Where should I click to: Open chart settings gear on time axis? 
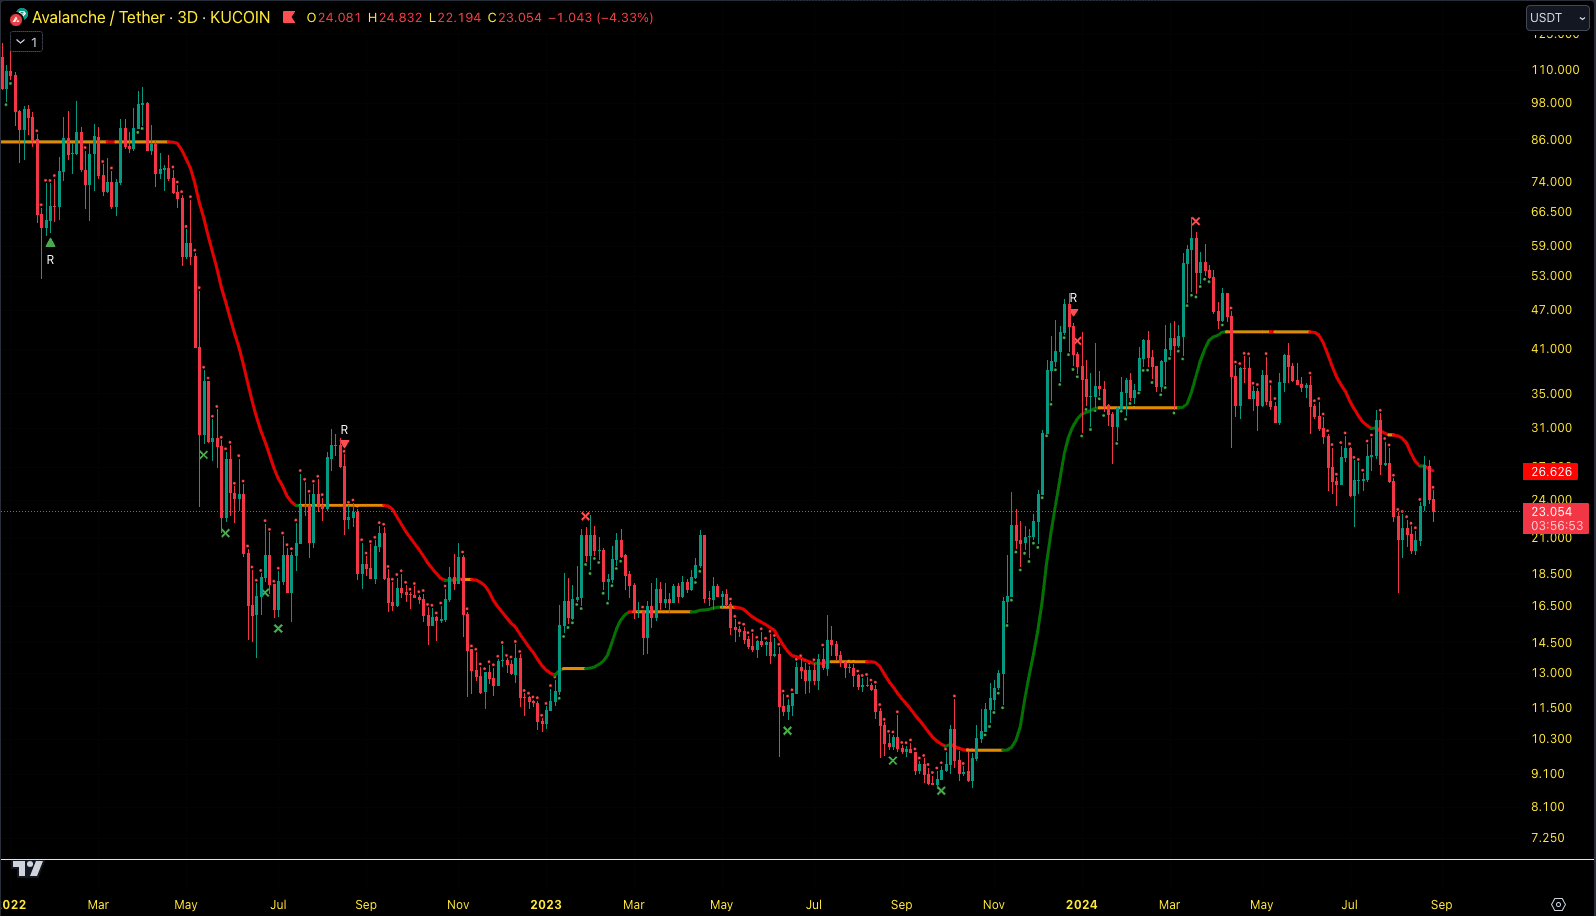click(1558, 904)
